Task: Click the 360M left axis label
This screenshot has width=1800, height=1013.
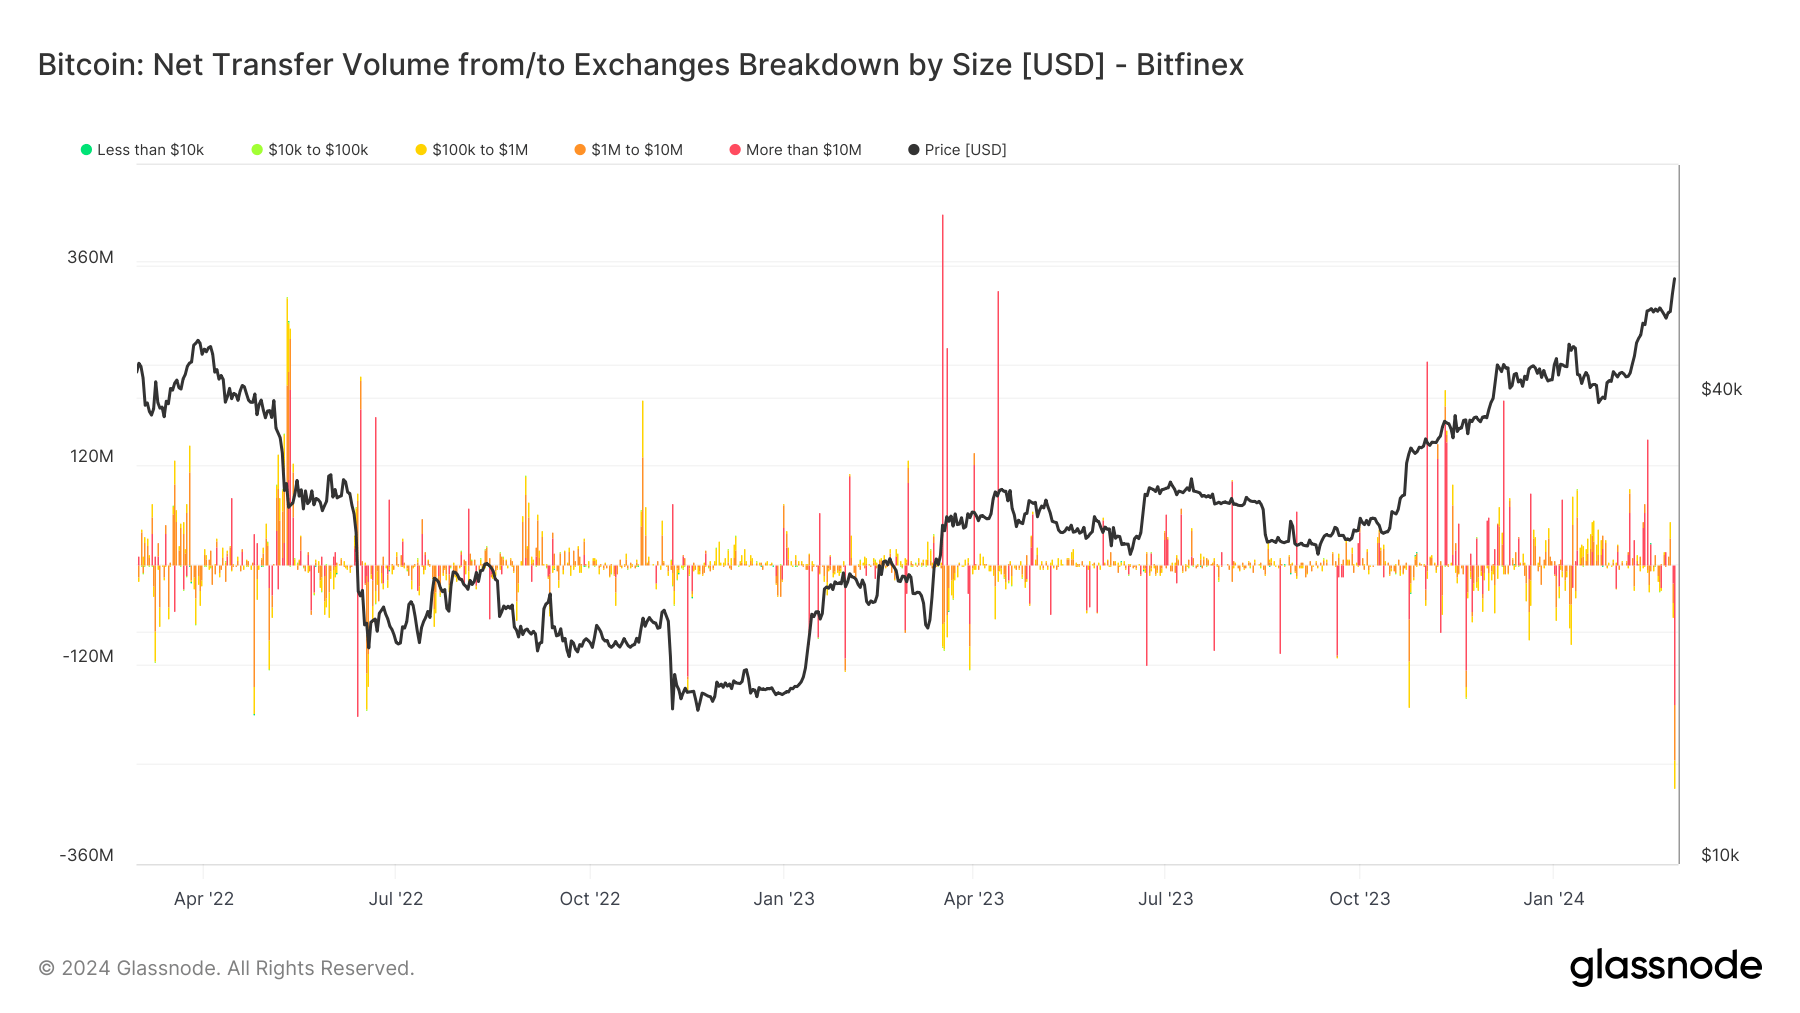Action: pyautogui.click(x=90, y=257)
